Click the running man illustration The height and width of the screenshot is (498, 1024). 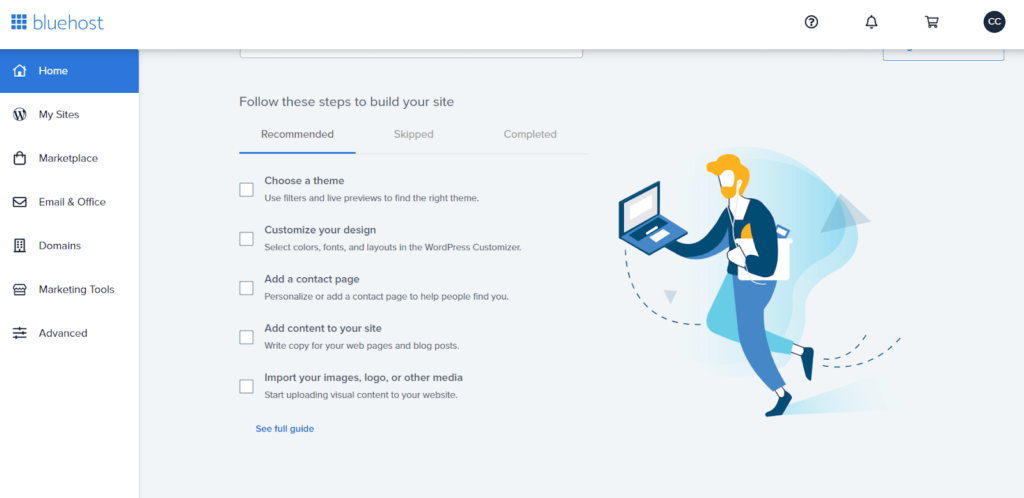click(x=758, y=284)
